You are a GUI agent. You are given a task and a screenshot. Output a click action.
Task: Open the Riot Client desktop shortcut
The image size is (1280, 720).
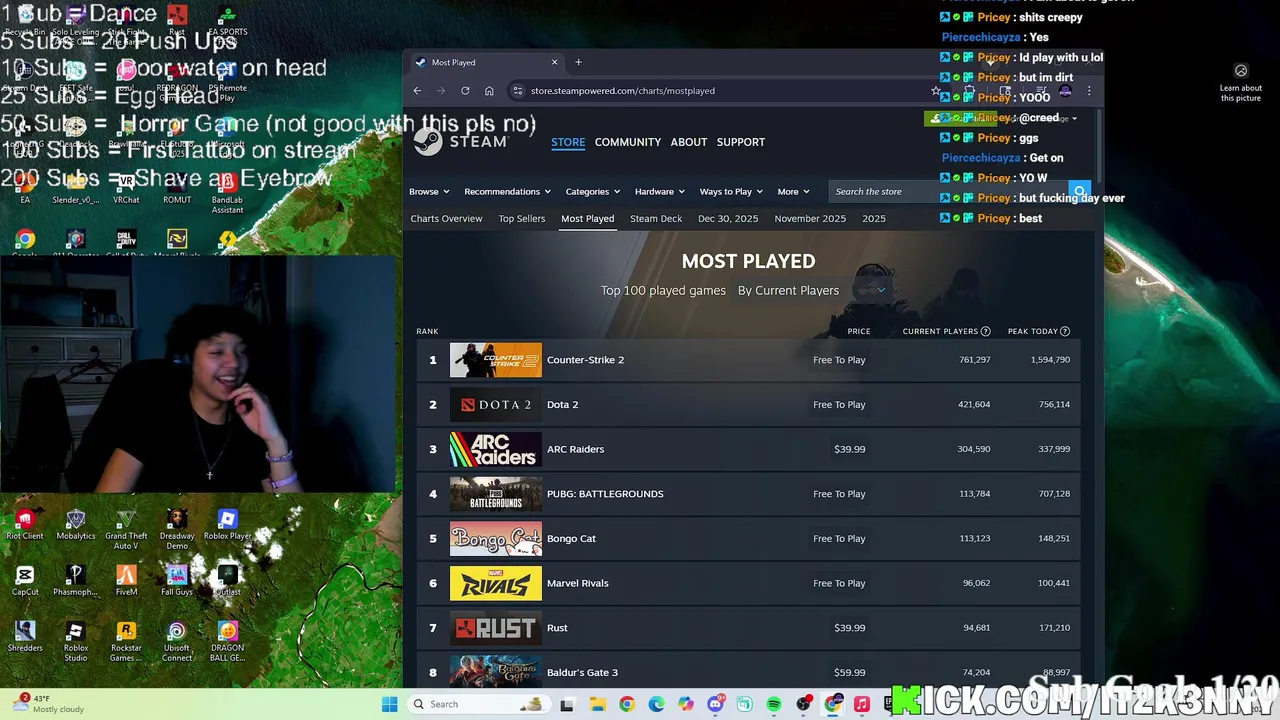25,524
